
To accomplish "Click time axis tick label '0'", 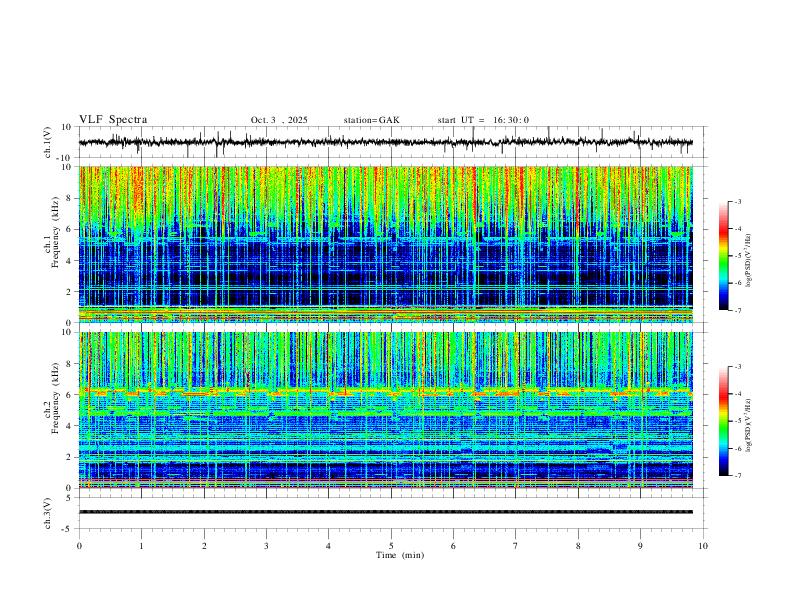I will pyautogui.click(x=79, y=546).
